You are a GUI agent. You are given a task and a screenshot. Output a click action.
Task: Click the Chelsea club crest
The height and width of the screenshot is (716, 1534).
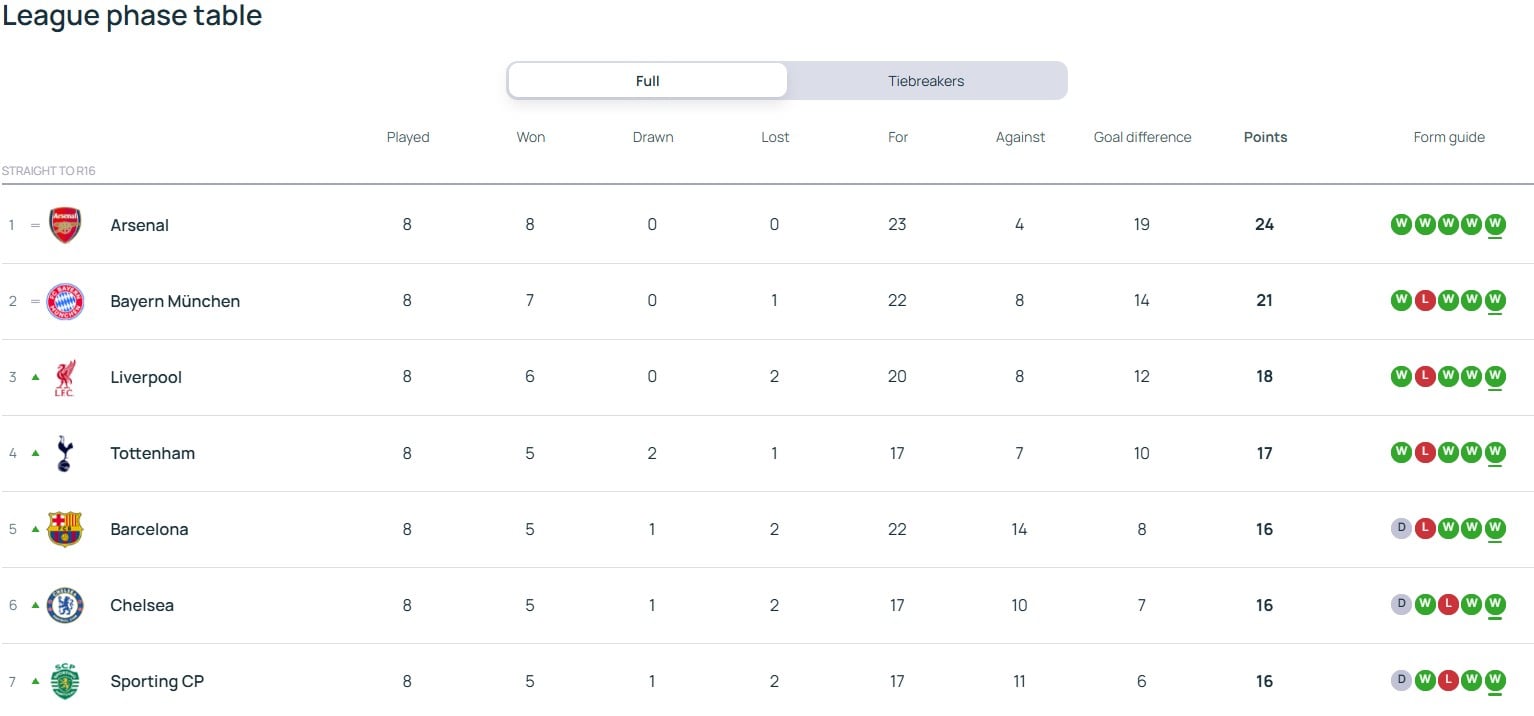pos(65,605)
